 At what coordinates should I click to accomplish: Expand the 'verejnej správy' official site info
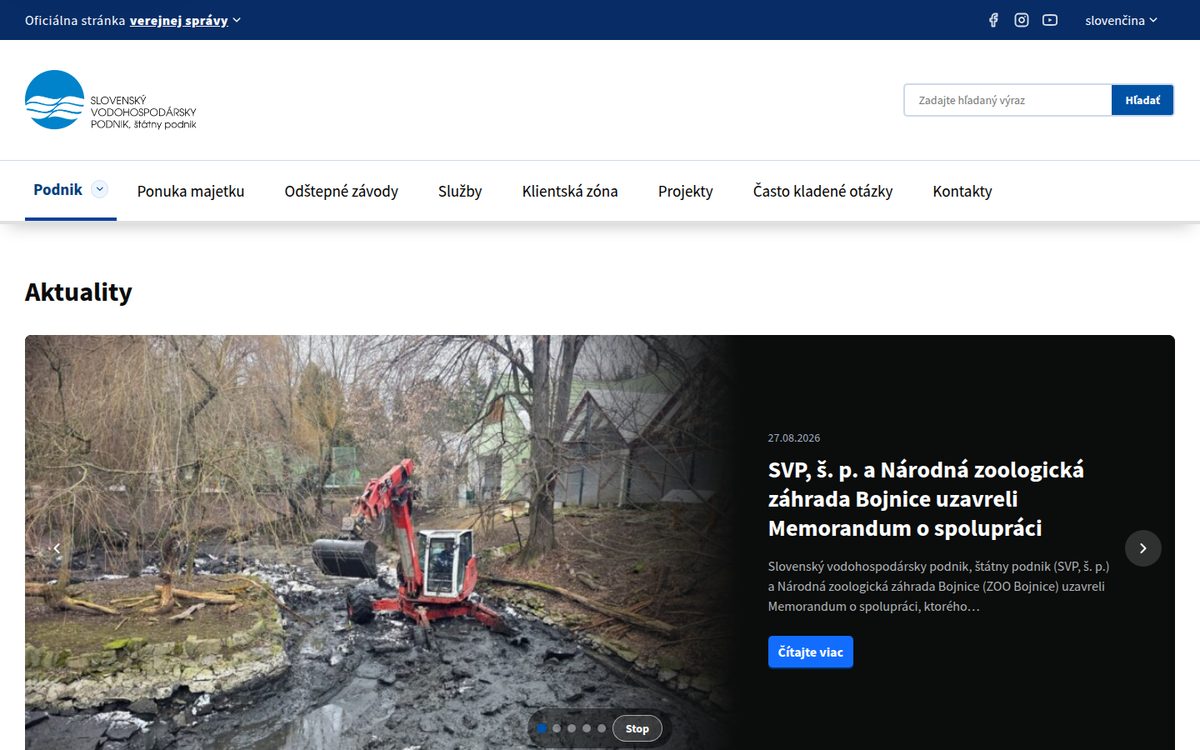(185, 20)
